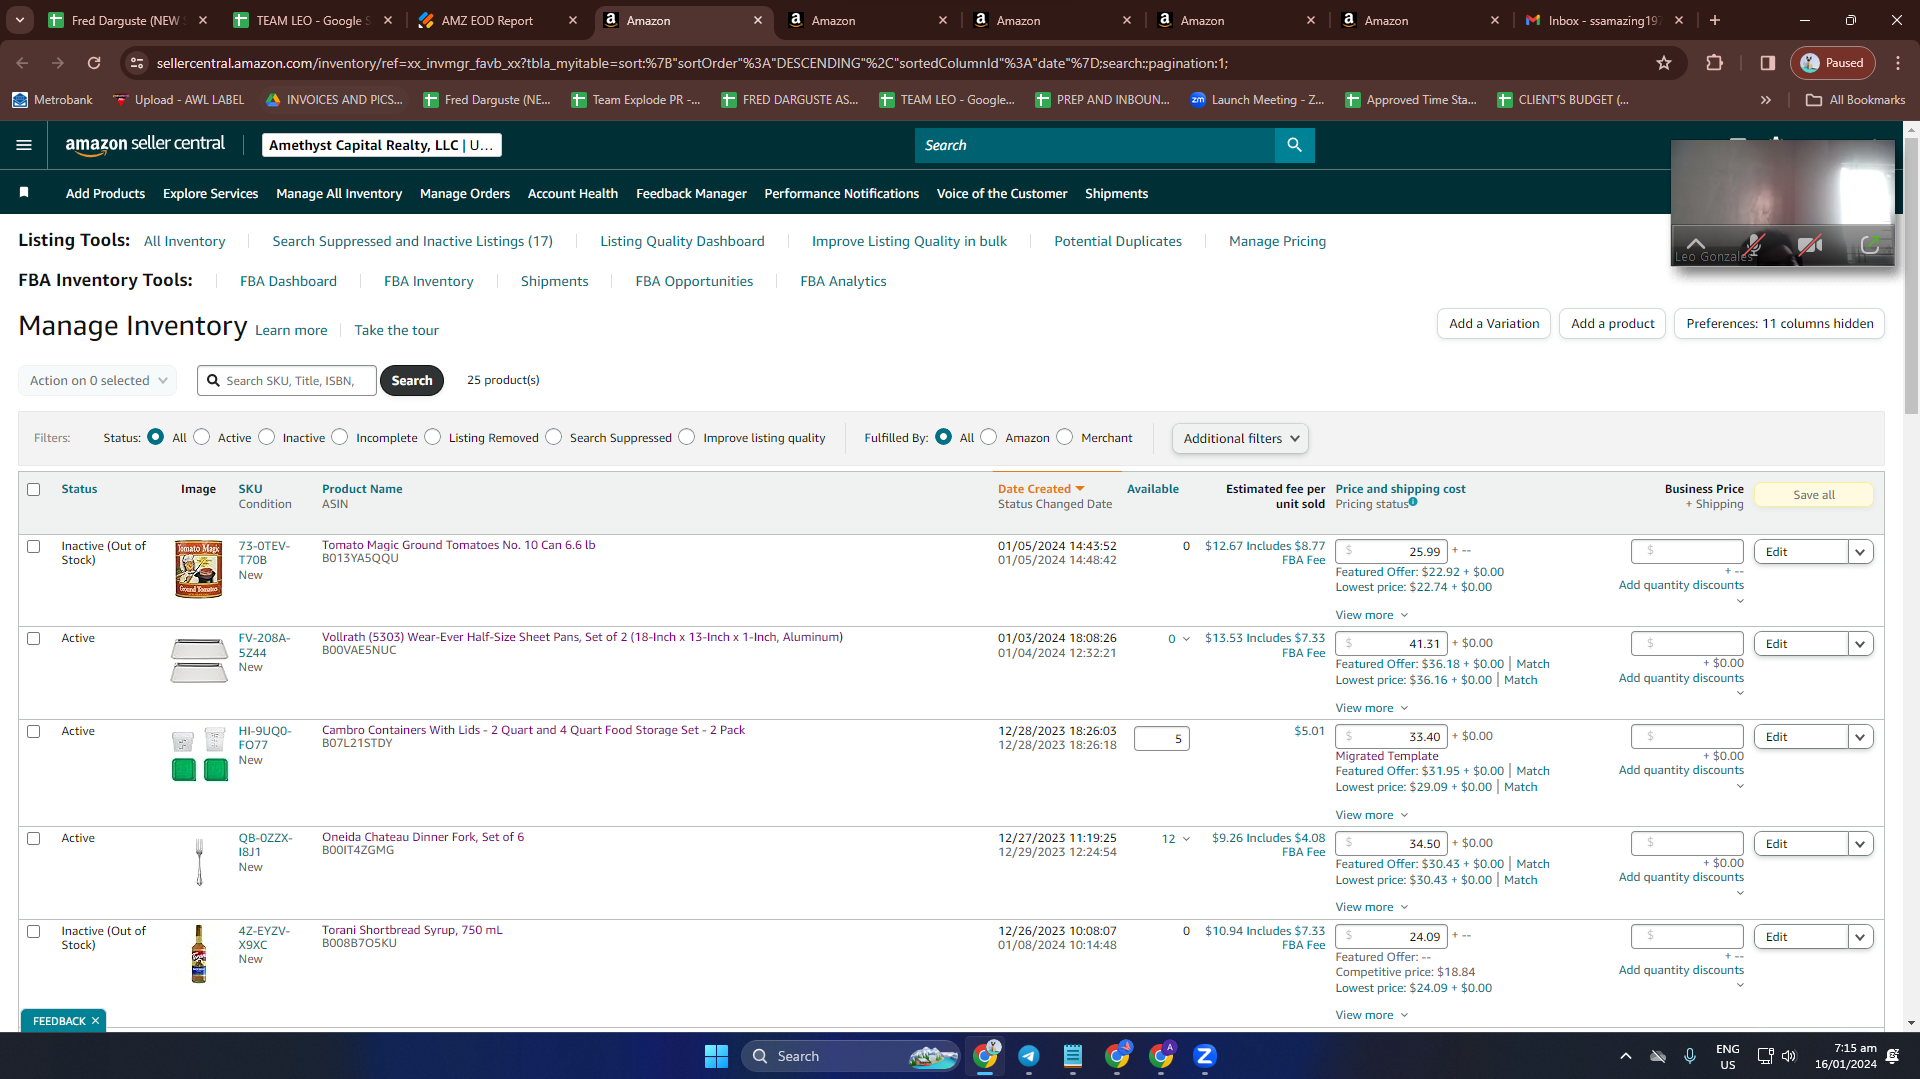Click the site info icon in address bar
Screen dimensions: 1920x1079
point(137,63)
